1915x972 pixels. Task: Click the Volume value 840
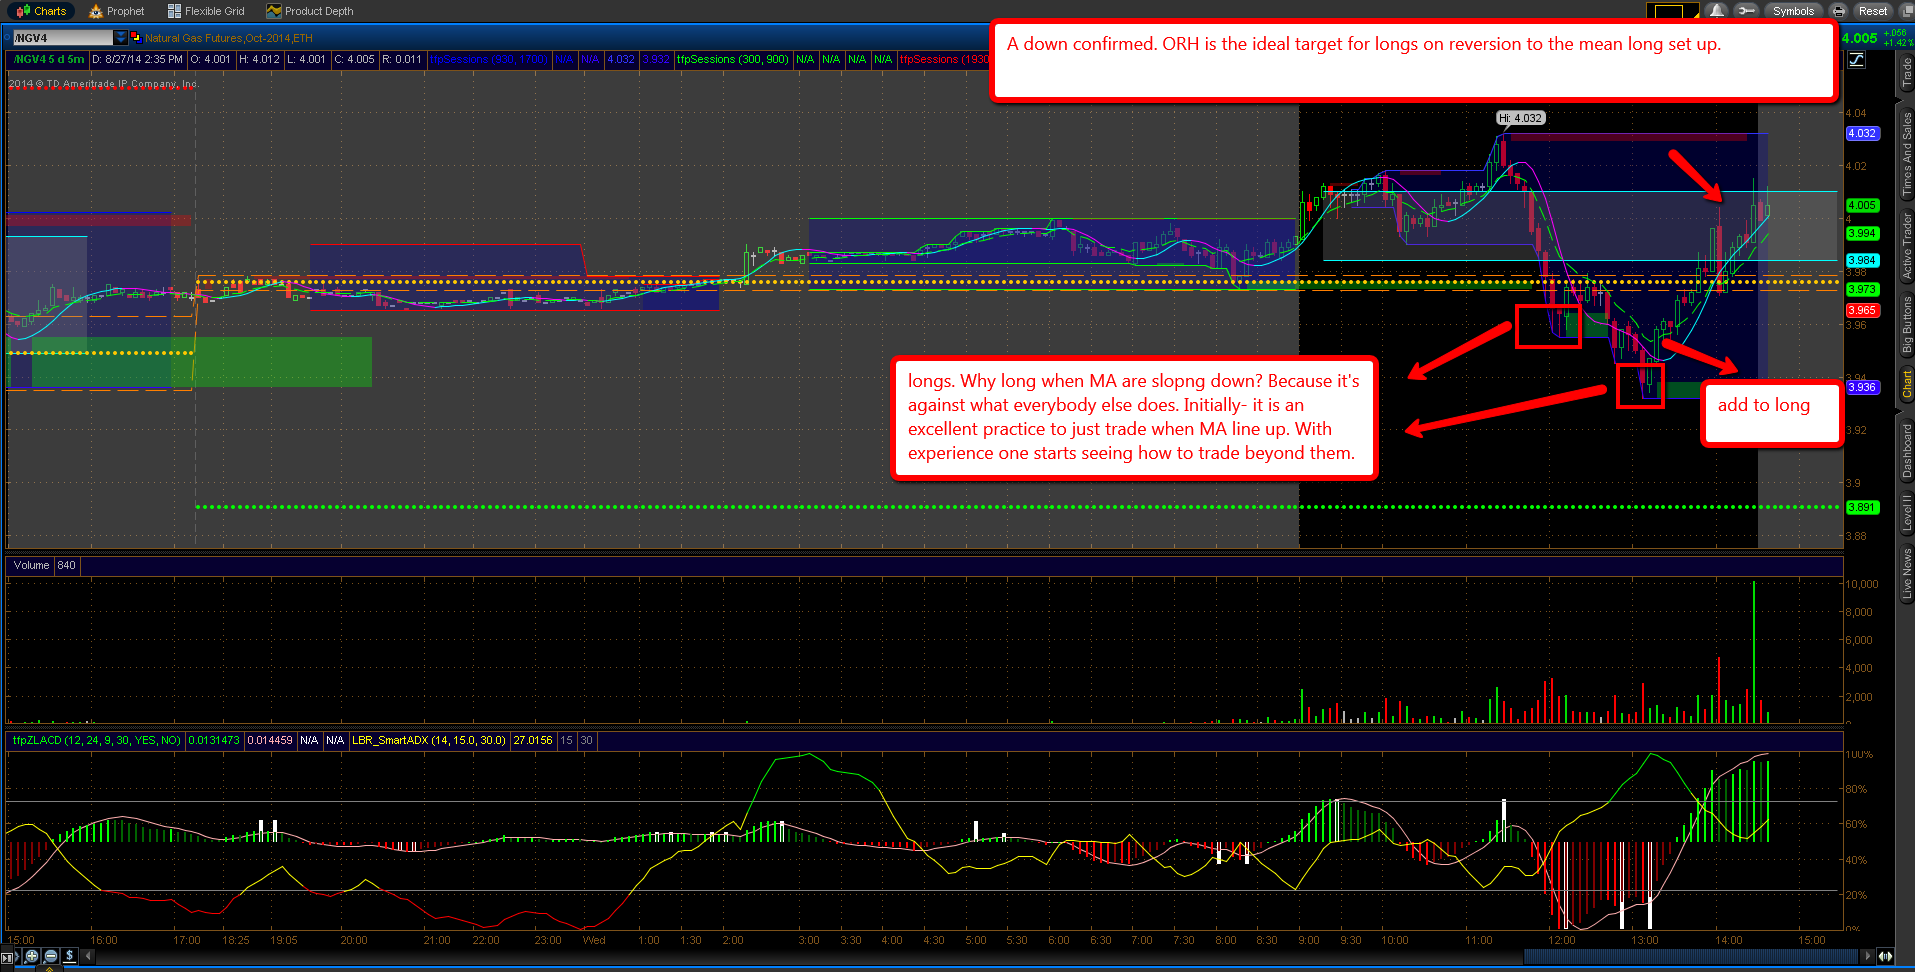pyautogui.click(x=66, y=565)
